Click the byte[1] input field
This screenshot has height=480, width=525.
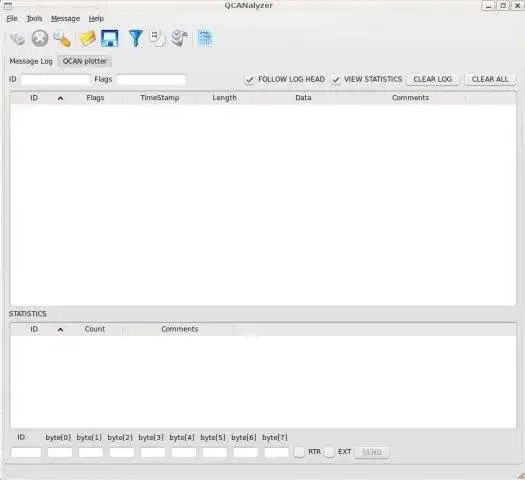point(91,452)
